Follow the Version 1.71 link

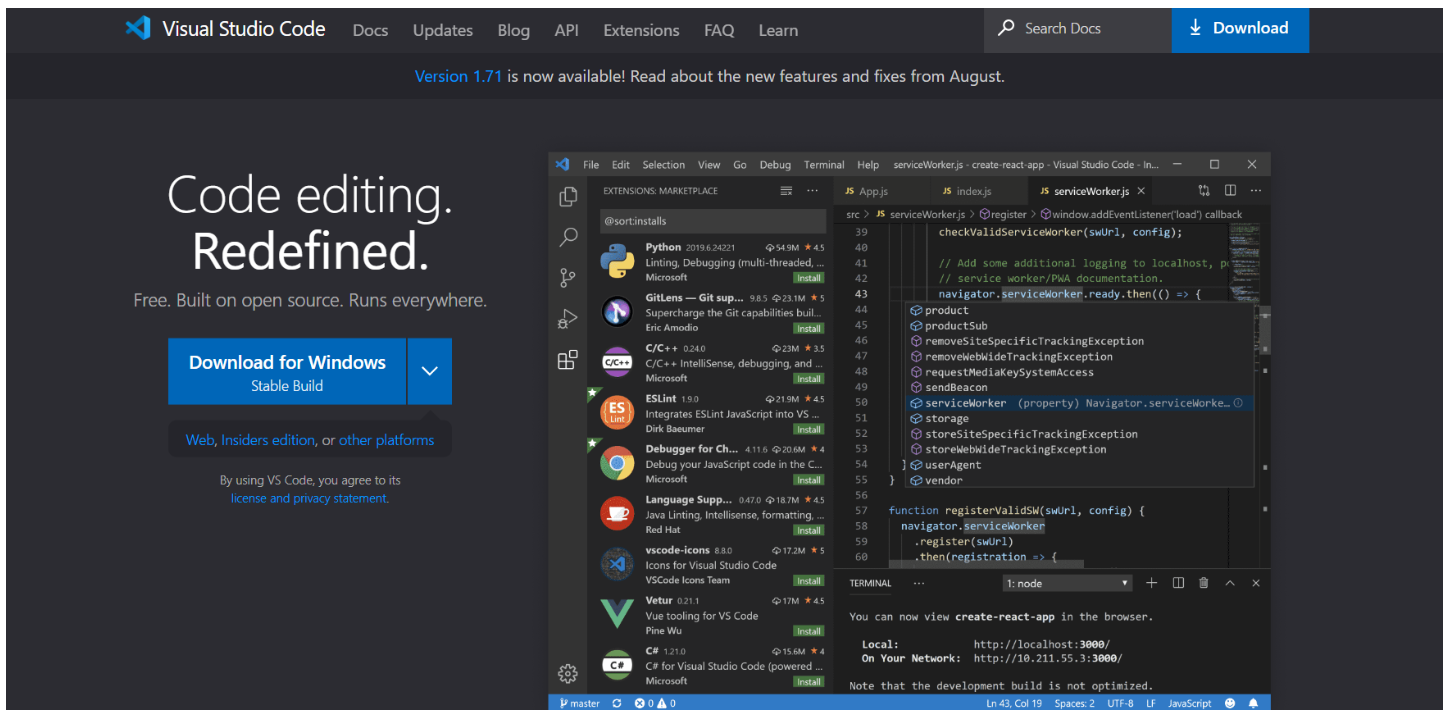coord(458,76)
